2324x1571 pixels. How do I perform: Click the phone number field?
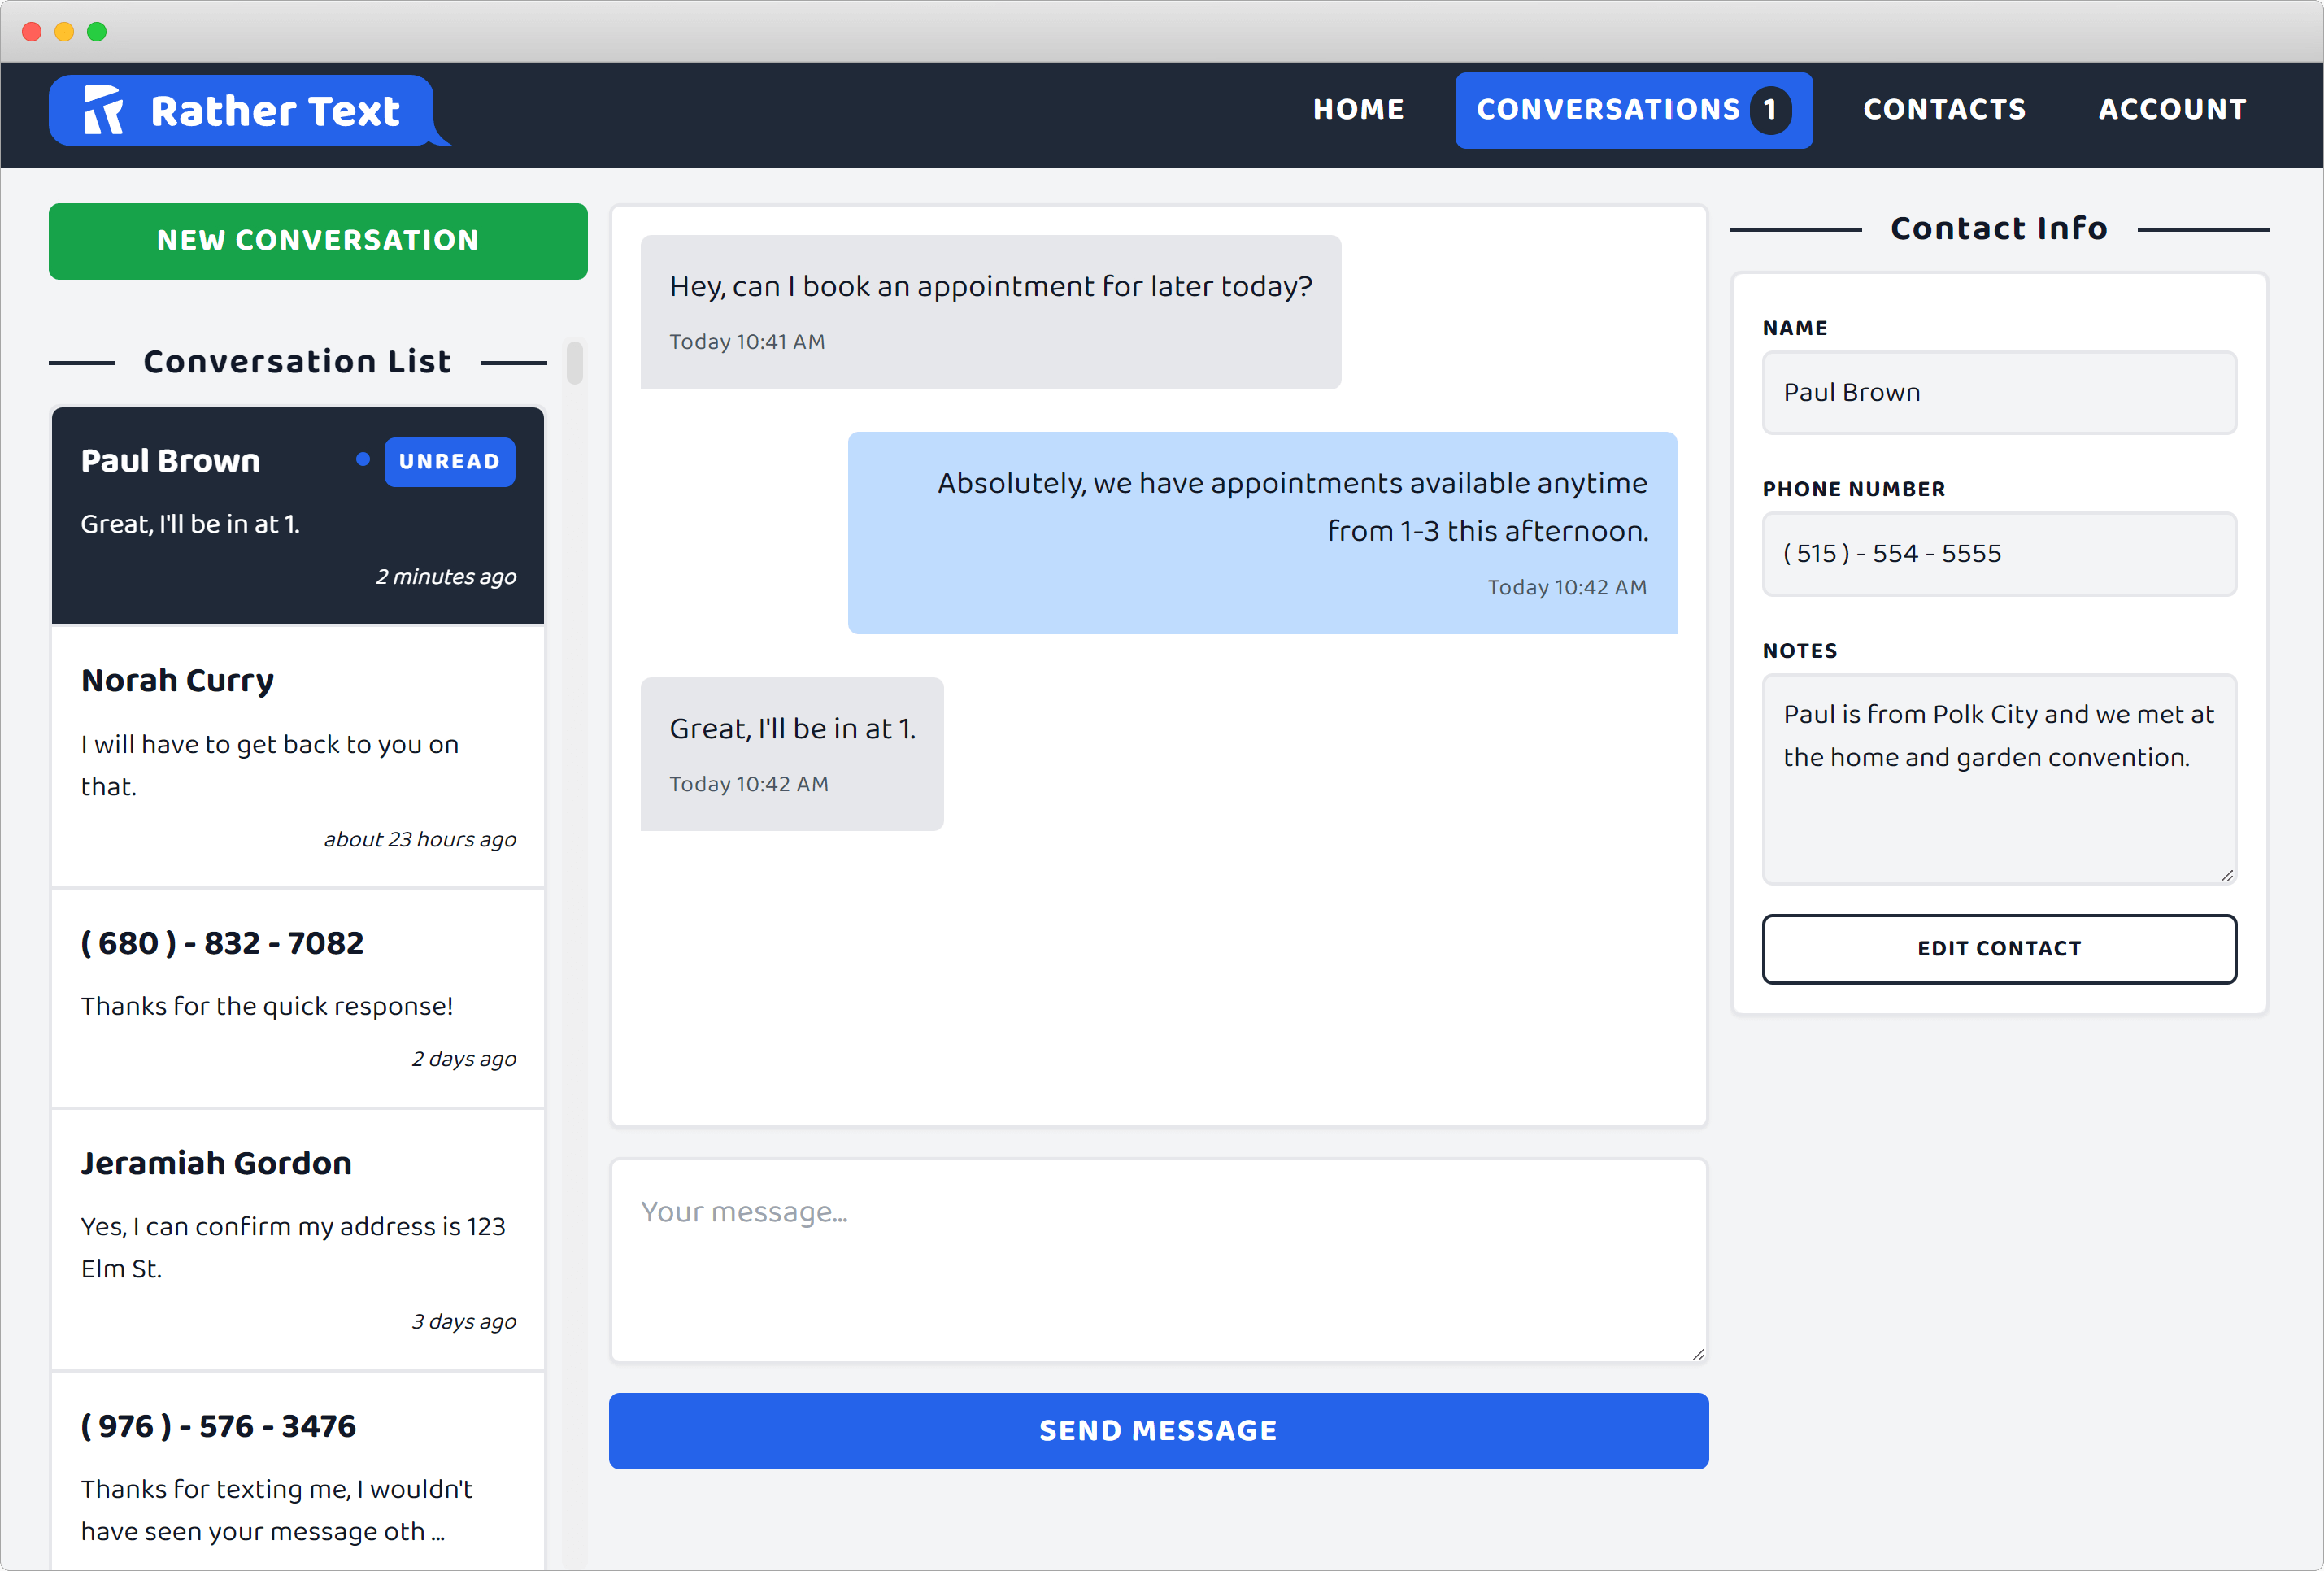1998,554
